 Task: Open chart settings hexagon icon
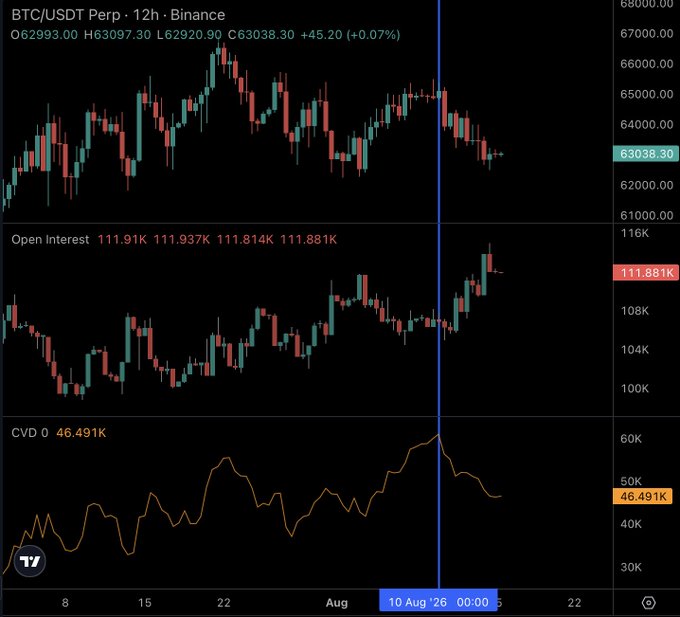click(648, 603)
